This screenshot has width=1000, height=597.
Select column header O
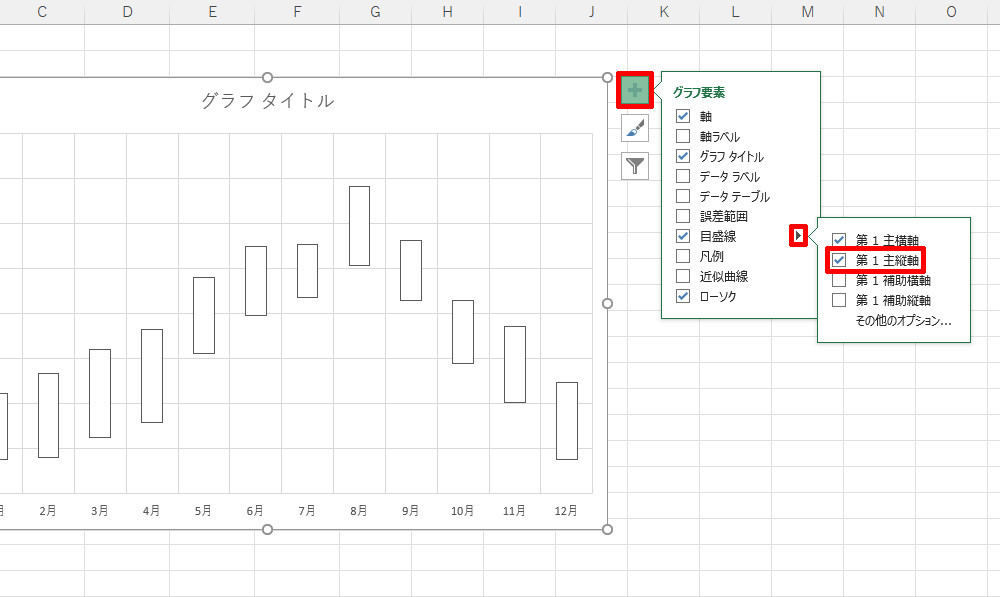(x=952, y=11)
